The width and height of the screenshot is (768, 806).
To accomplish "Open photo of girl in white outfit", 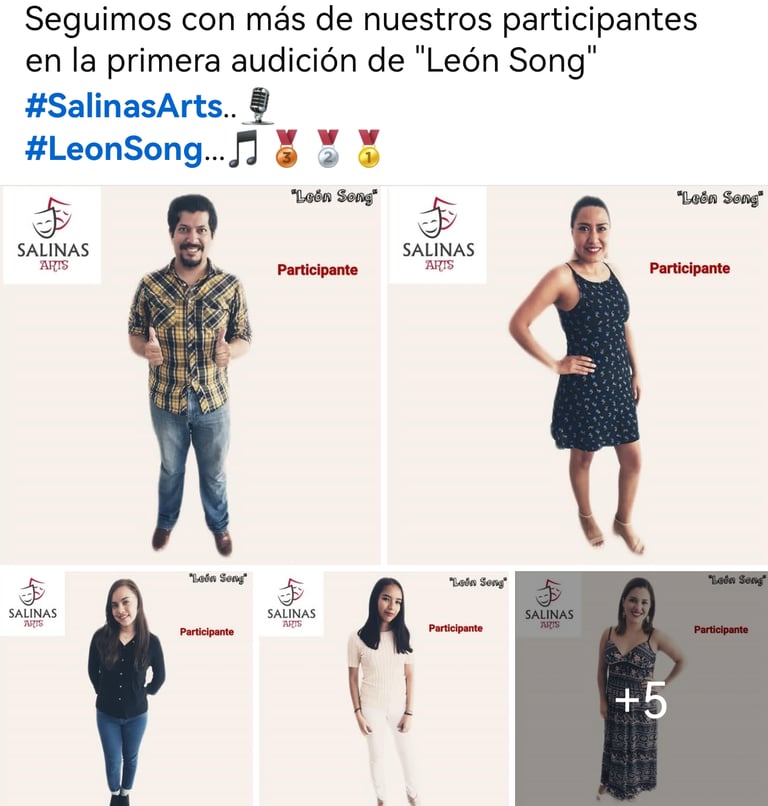I will pos(383,688).
